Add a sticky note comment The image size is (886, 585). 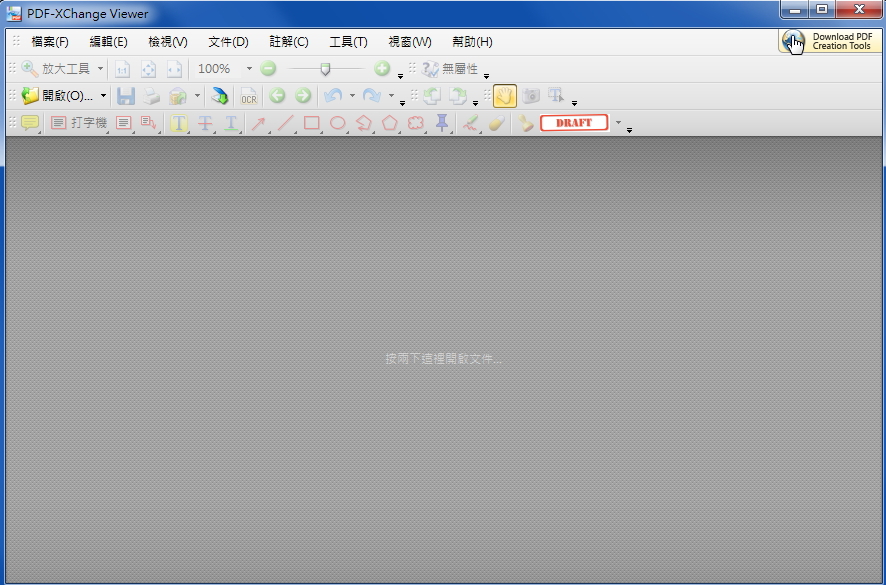point(30,123)
